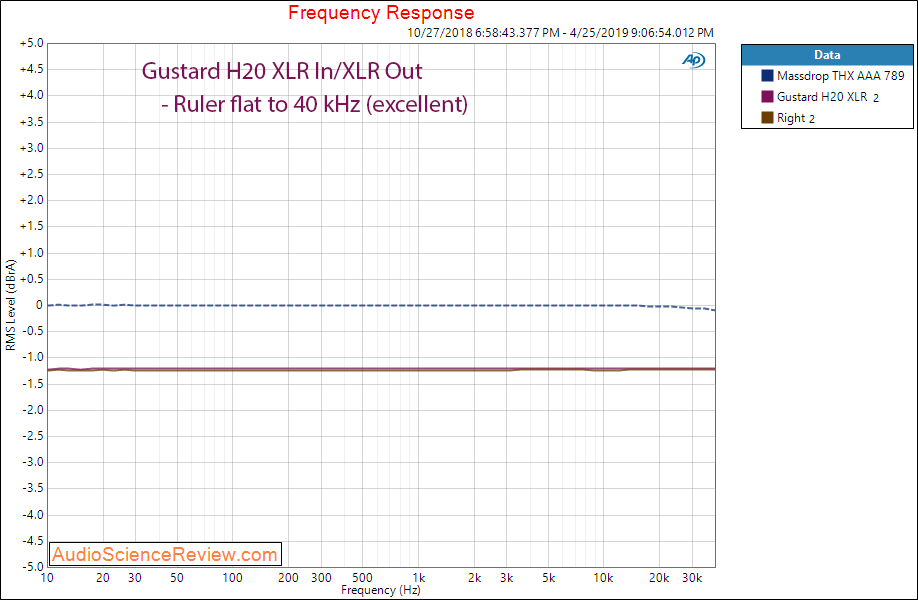Click the Gustard H20 XLR purple legend swatch
Image resolution: width=918 pixels, height=600 pixels.
click(x=767, y=97)
